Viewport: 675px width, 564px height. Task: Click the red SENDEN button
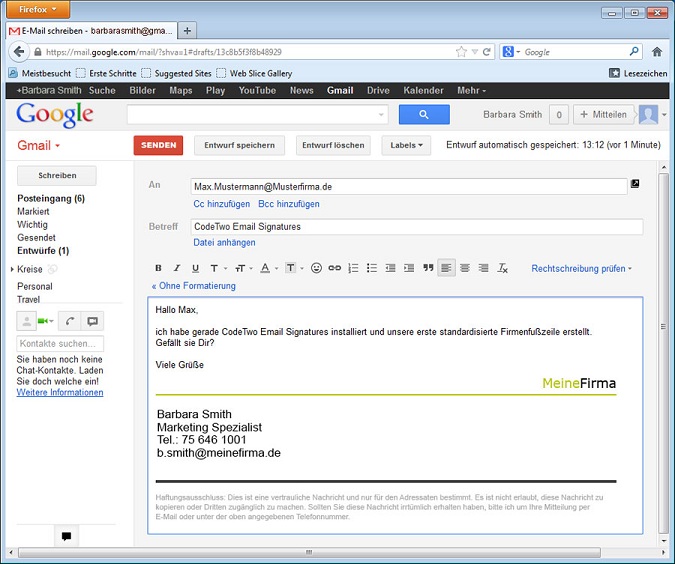(158, 146)
